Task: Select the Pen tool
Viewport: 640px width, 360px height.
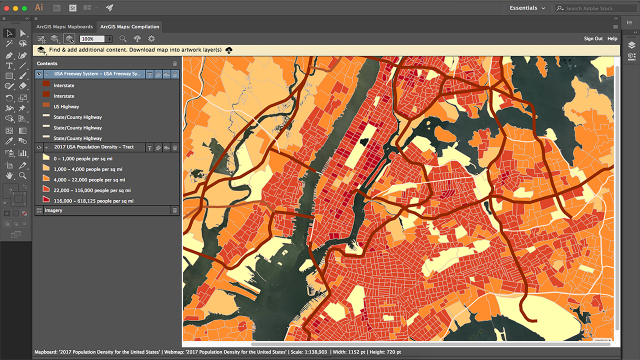Action: coord(9,55)
